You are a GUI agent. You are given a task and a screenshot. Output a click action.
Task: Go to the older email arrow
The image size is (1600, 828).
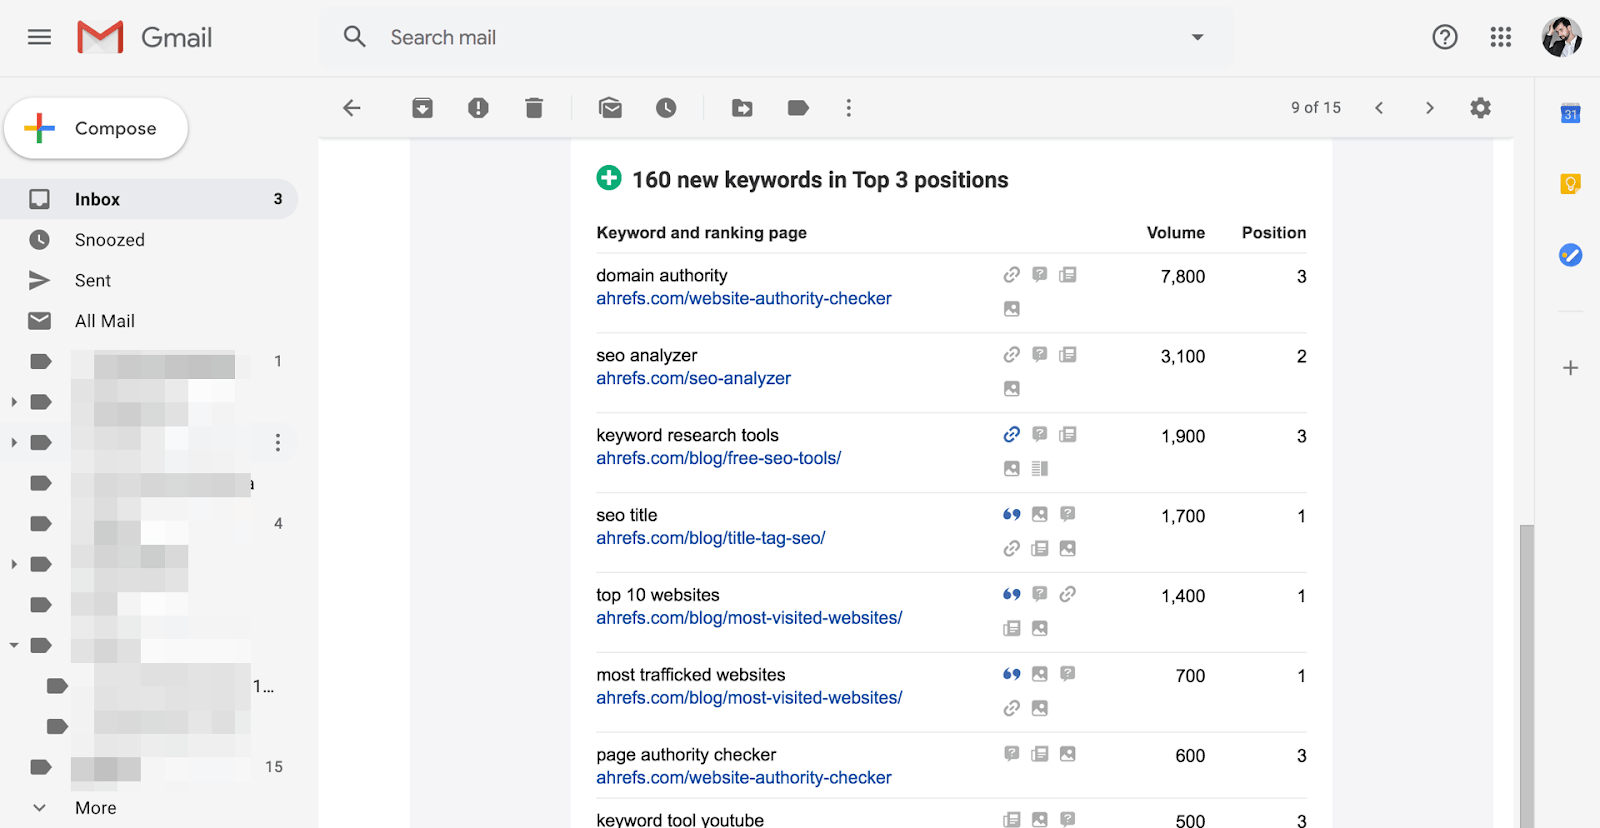point(1430,108)
